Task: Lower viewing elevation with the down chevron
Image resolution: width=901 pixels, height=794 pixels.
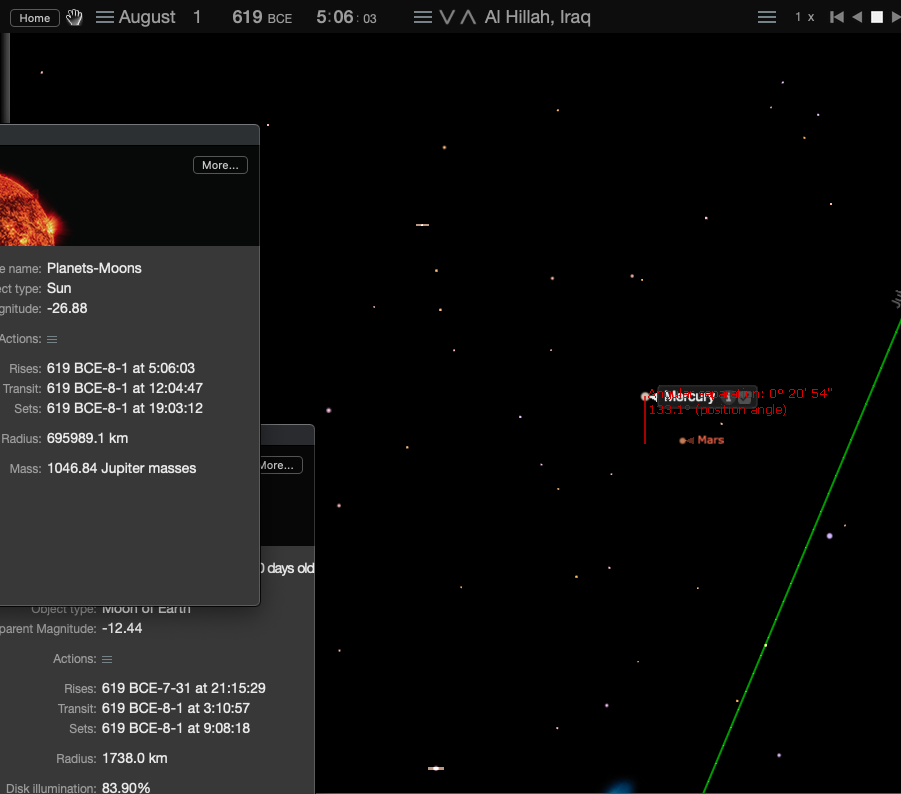Action: point(447,17)
